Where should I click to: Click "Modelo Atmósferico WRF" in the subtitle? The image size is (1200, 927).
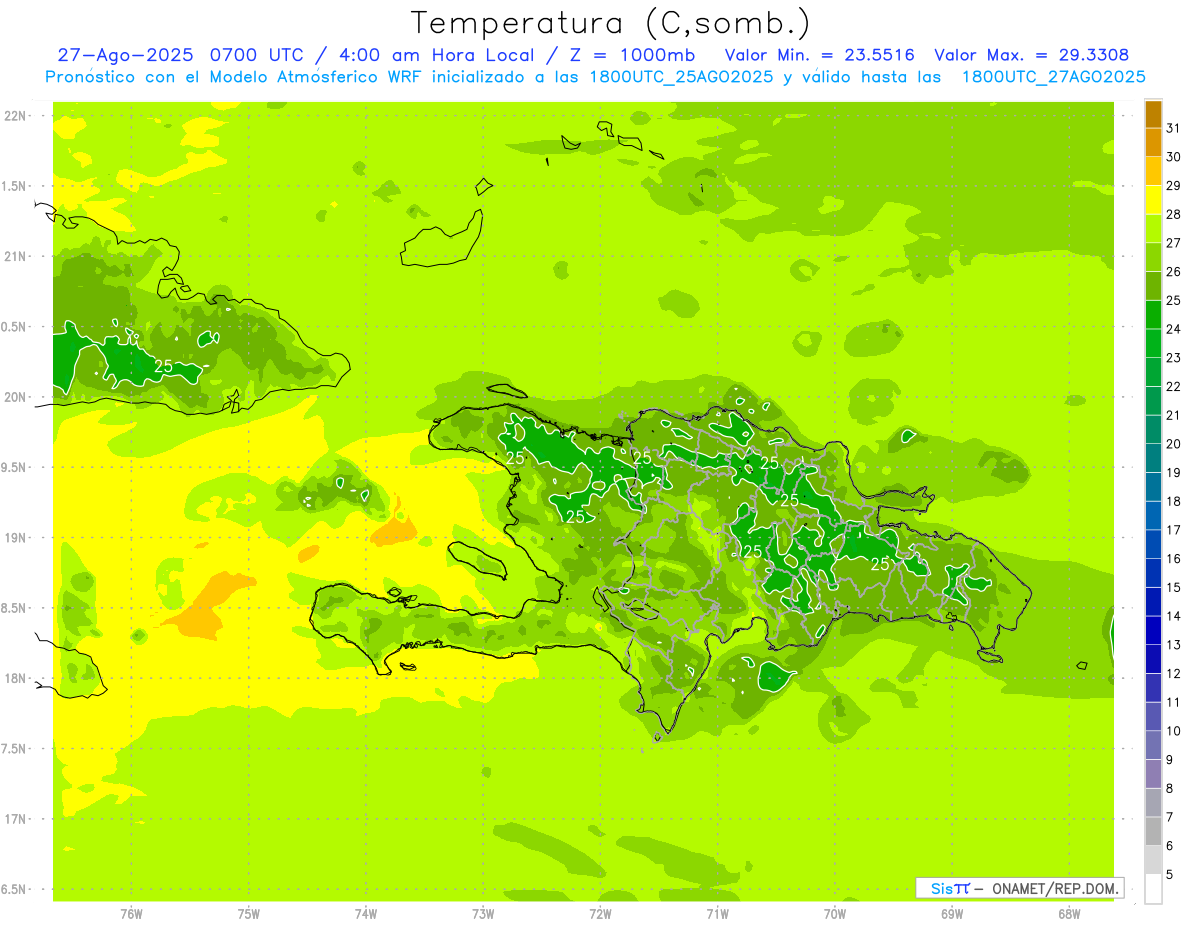coord(302,77)
